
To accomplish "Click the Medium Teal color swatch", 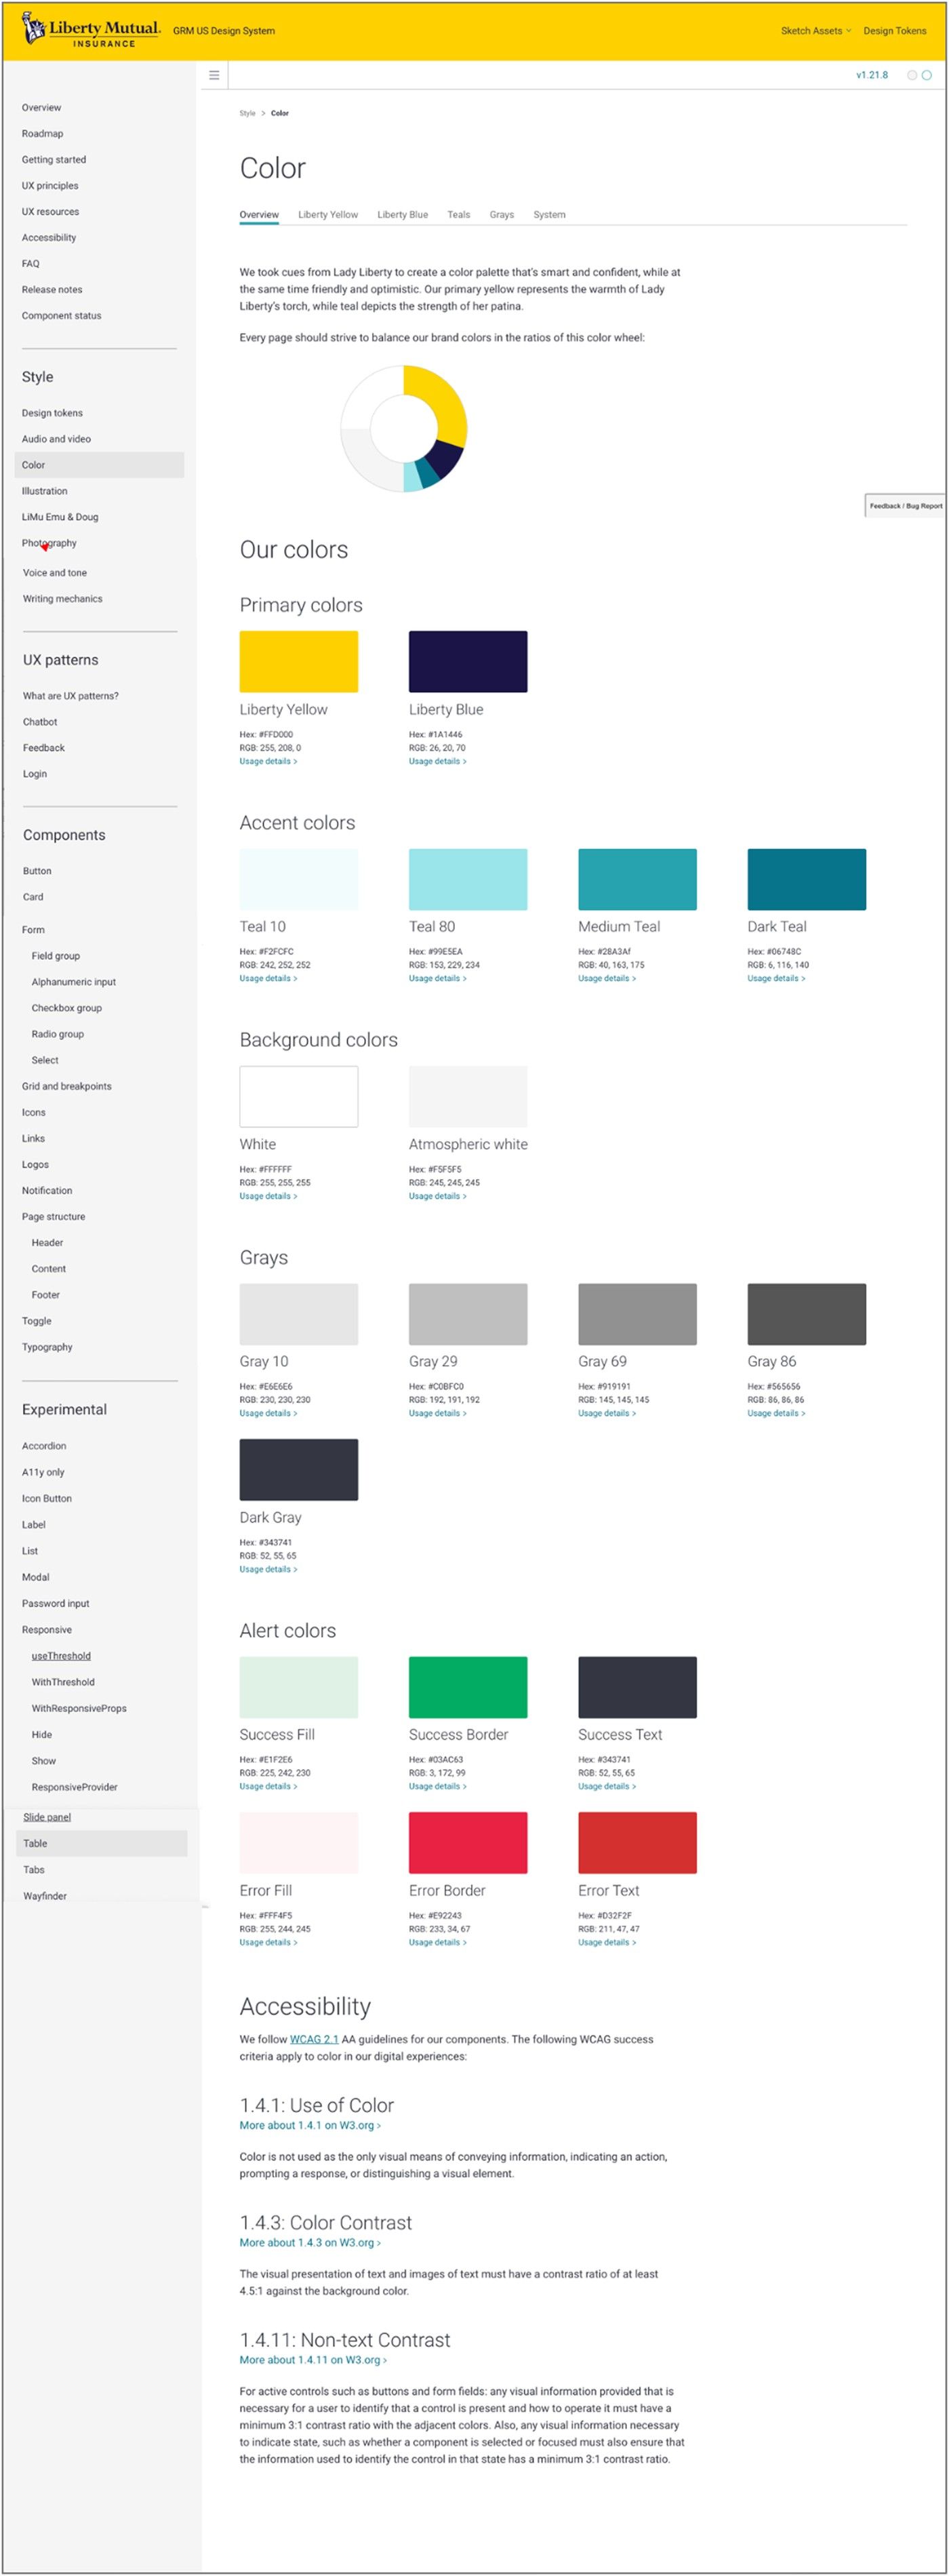I will 637,879.
